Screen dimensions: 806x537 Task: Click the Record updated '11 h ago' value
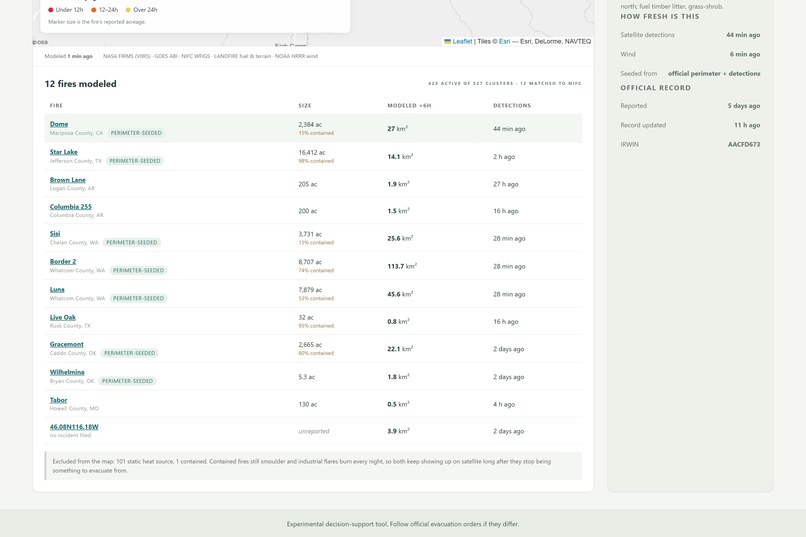pyautogui.click(x=747, y=125)
